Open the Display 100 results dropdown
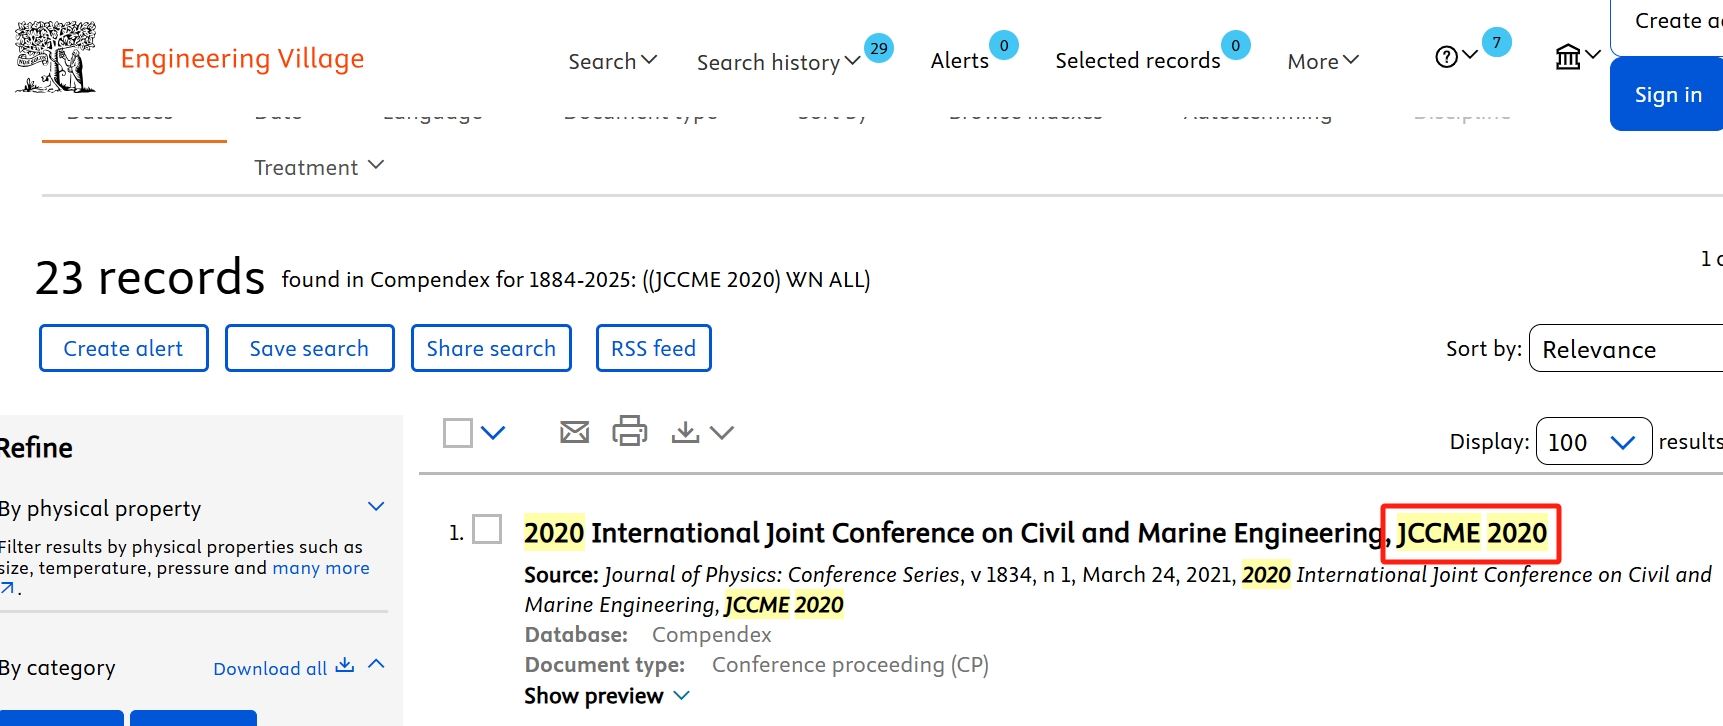 point(1593,442)
